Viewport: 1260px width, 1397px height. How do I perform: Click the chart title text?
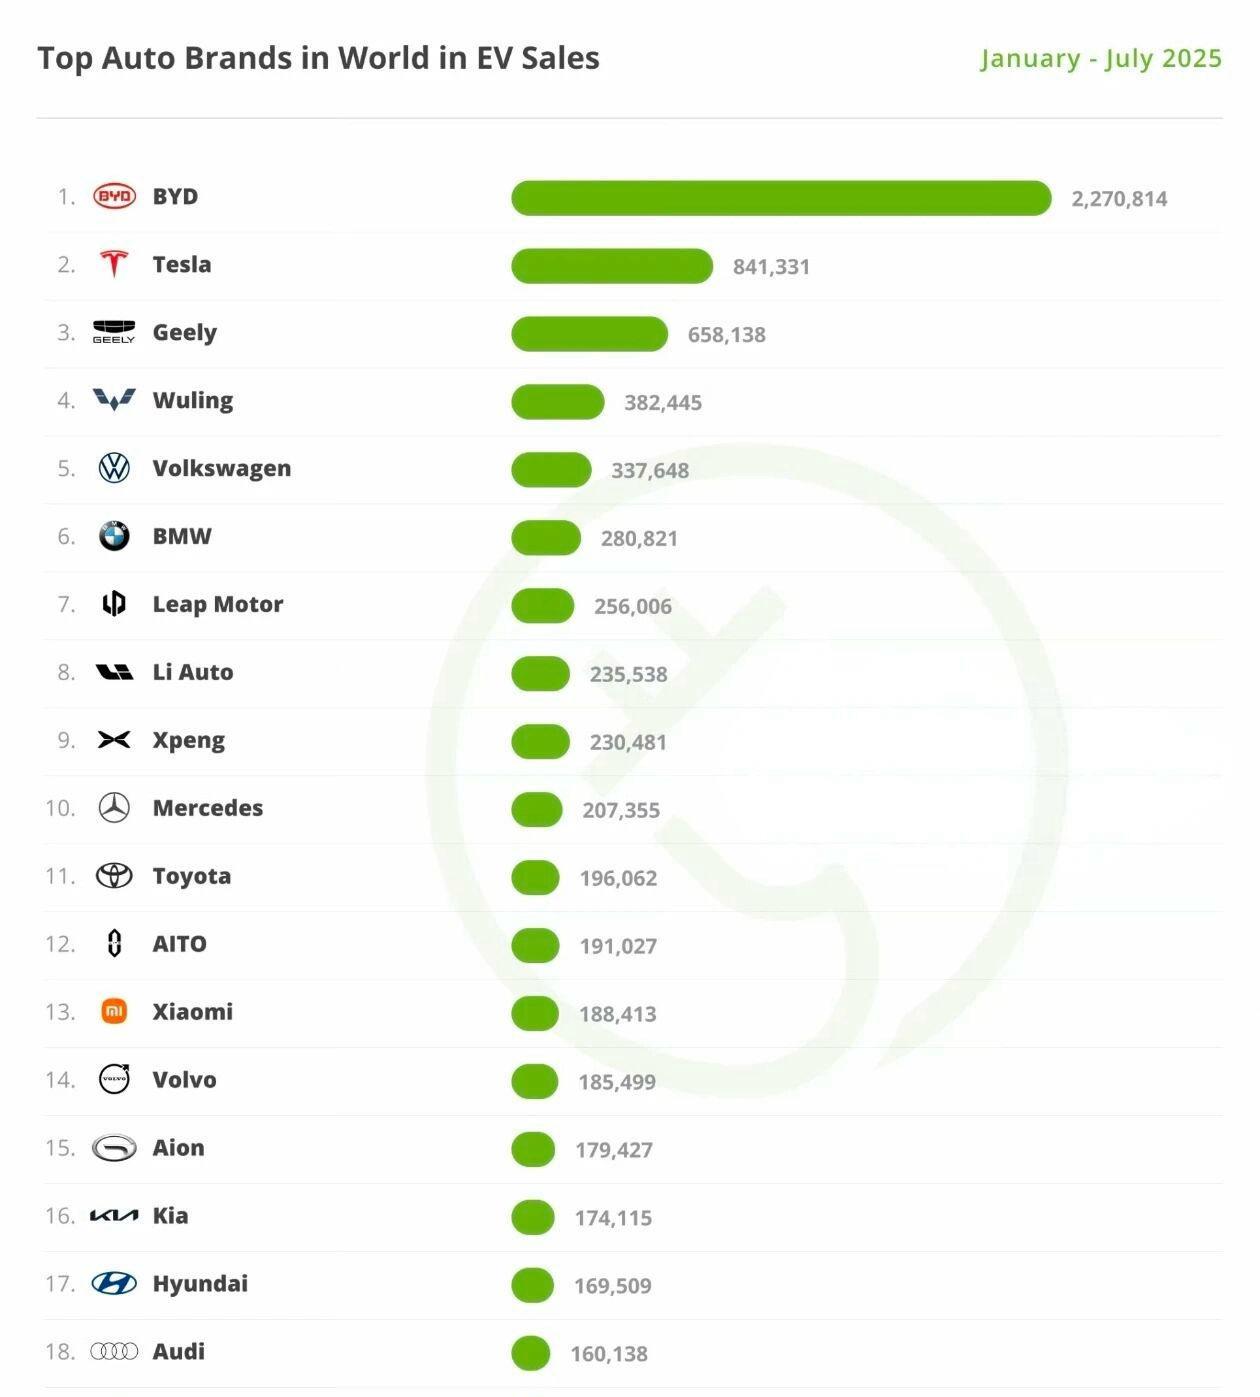click(x=318, y=58)
